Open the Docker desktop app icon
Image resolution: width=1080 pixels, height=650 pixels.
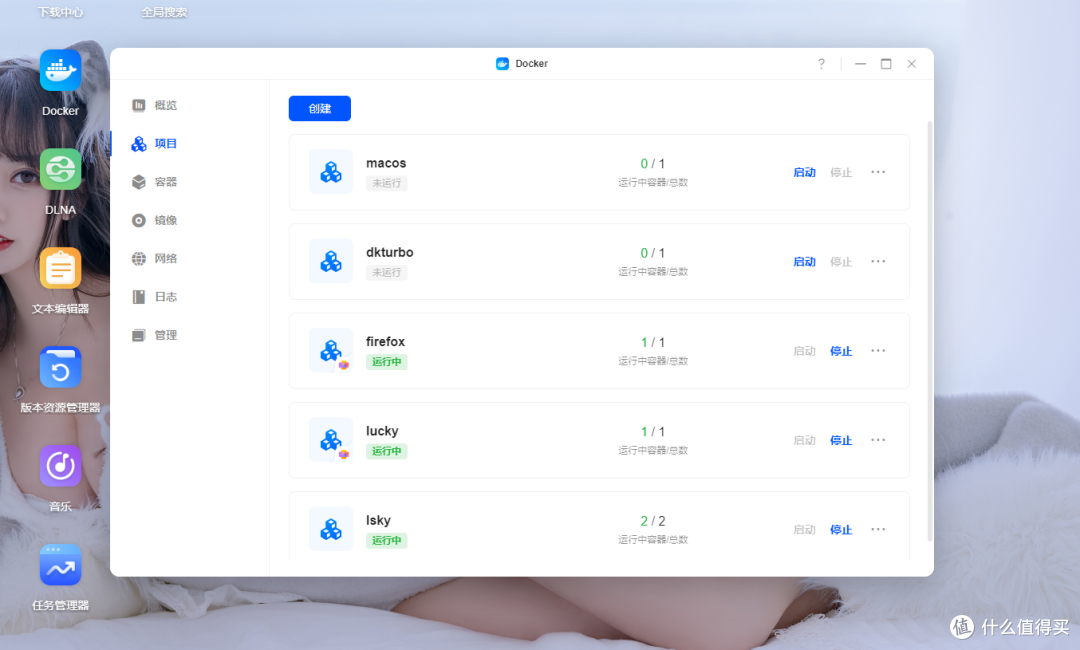click(x=61, y=70)
